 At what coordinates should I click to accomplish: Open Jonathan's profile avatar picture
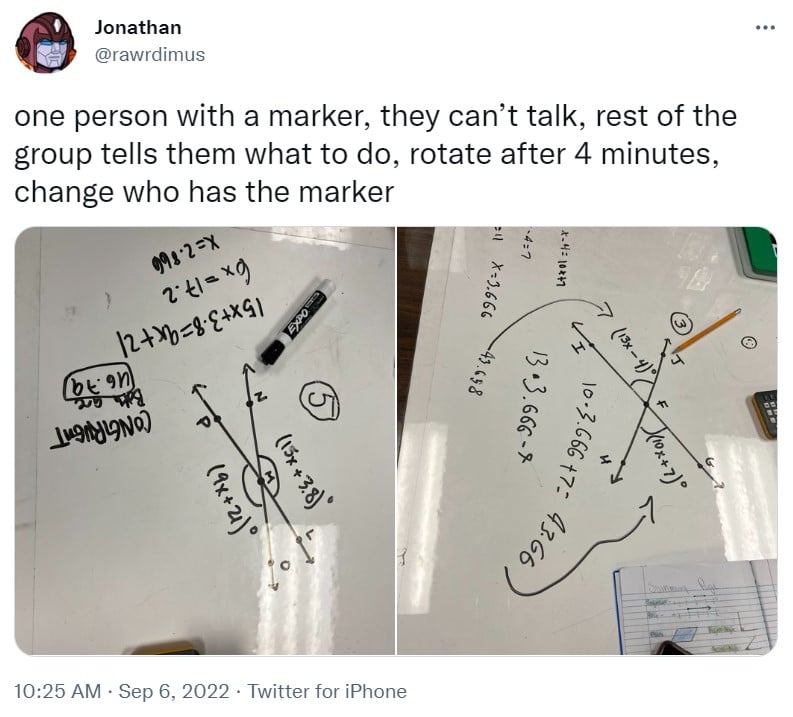46,44
